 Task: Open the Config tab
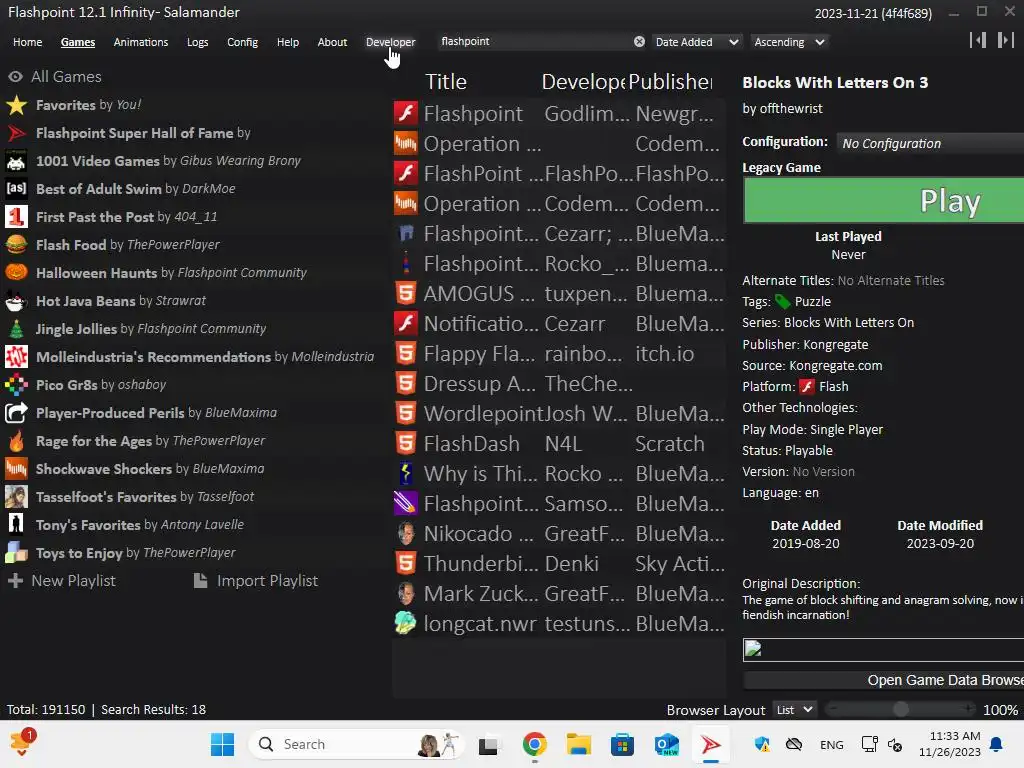(242, 42)
